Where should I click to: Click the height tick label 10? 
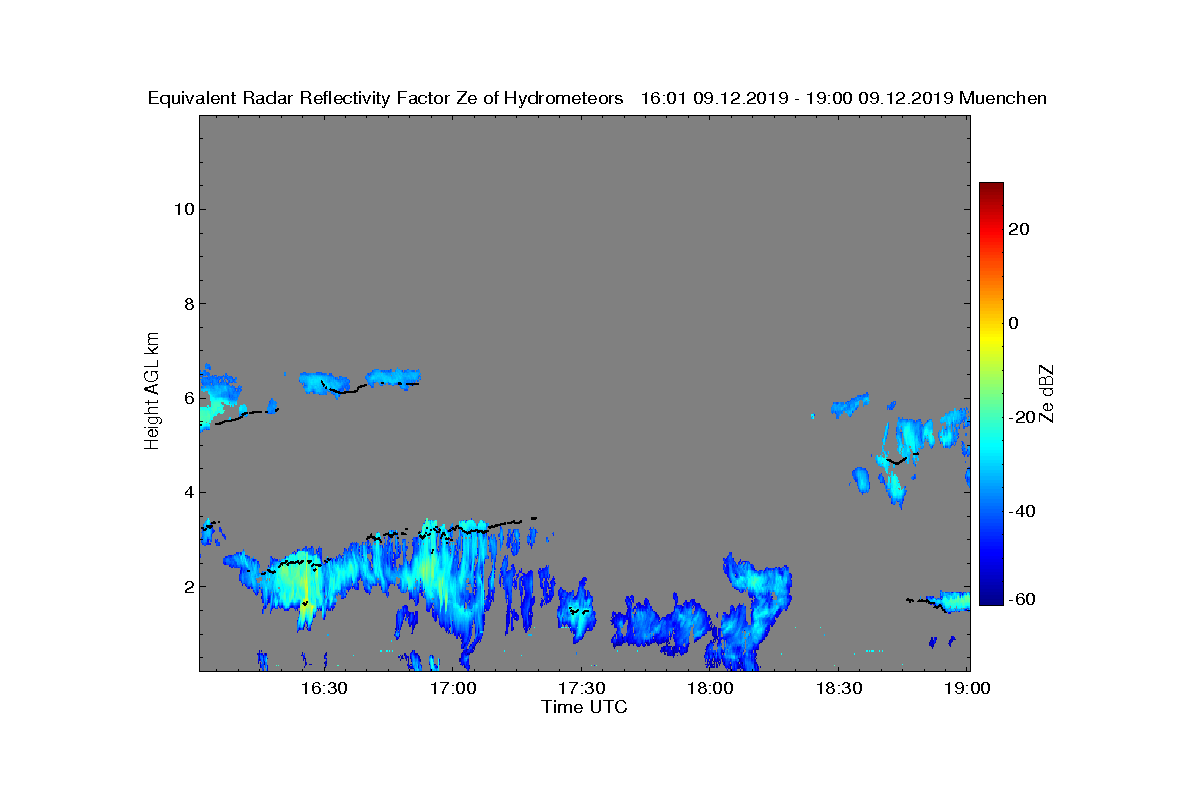183,209
